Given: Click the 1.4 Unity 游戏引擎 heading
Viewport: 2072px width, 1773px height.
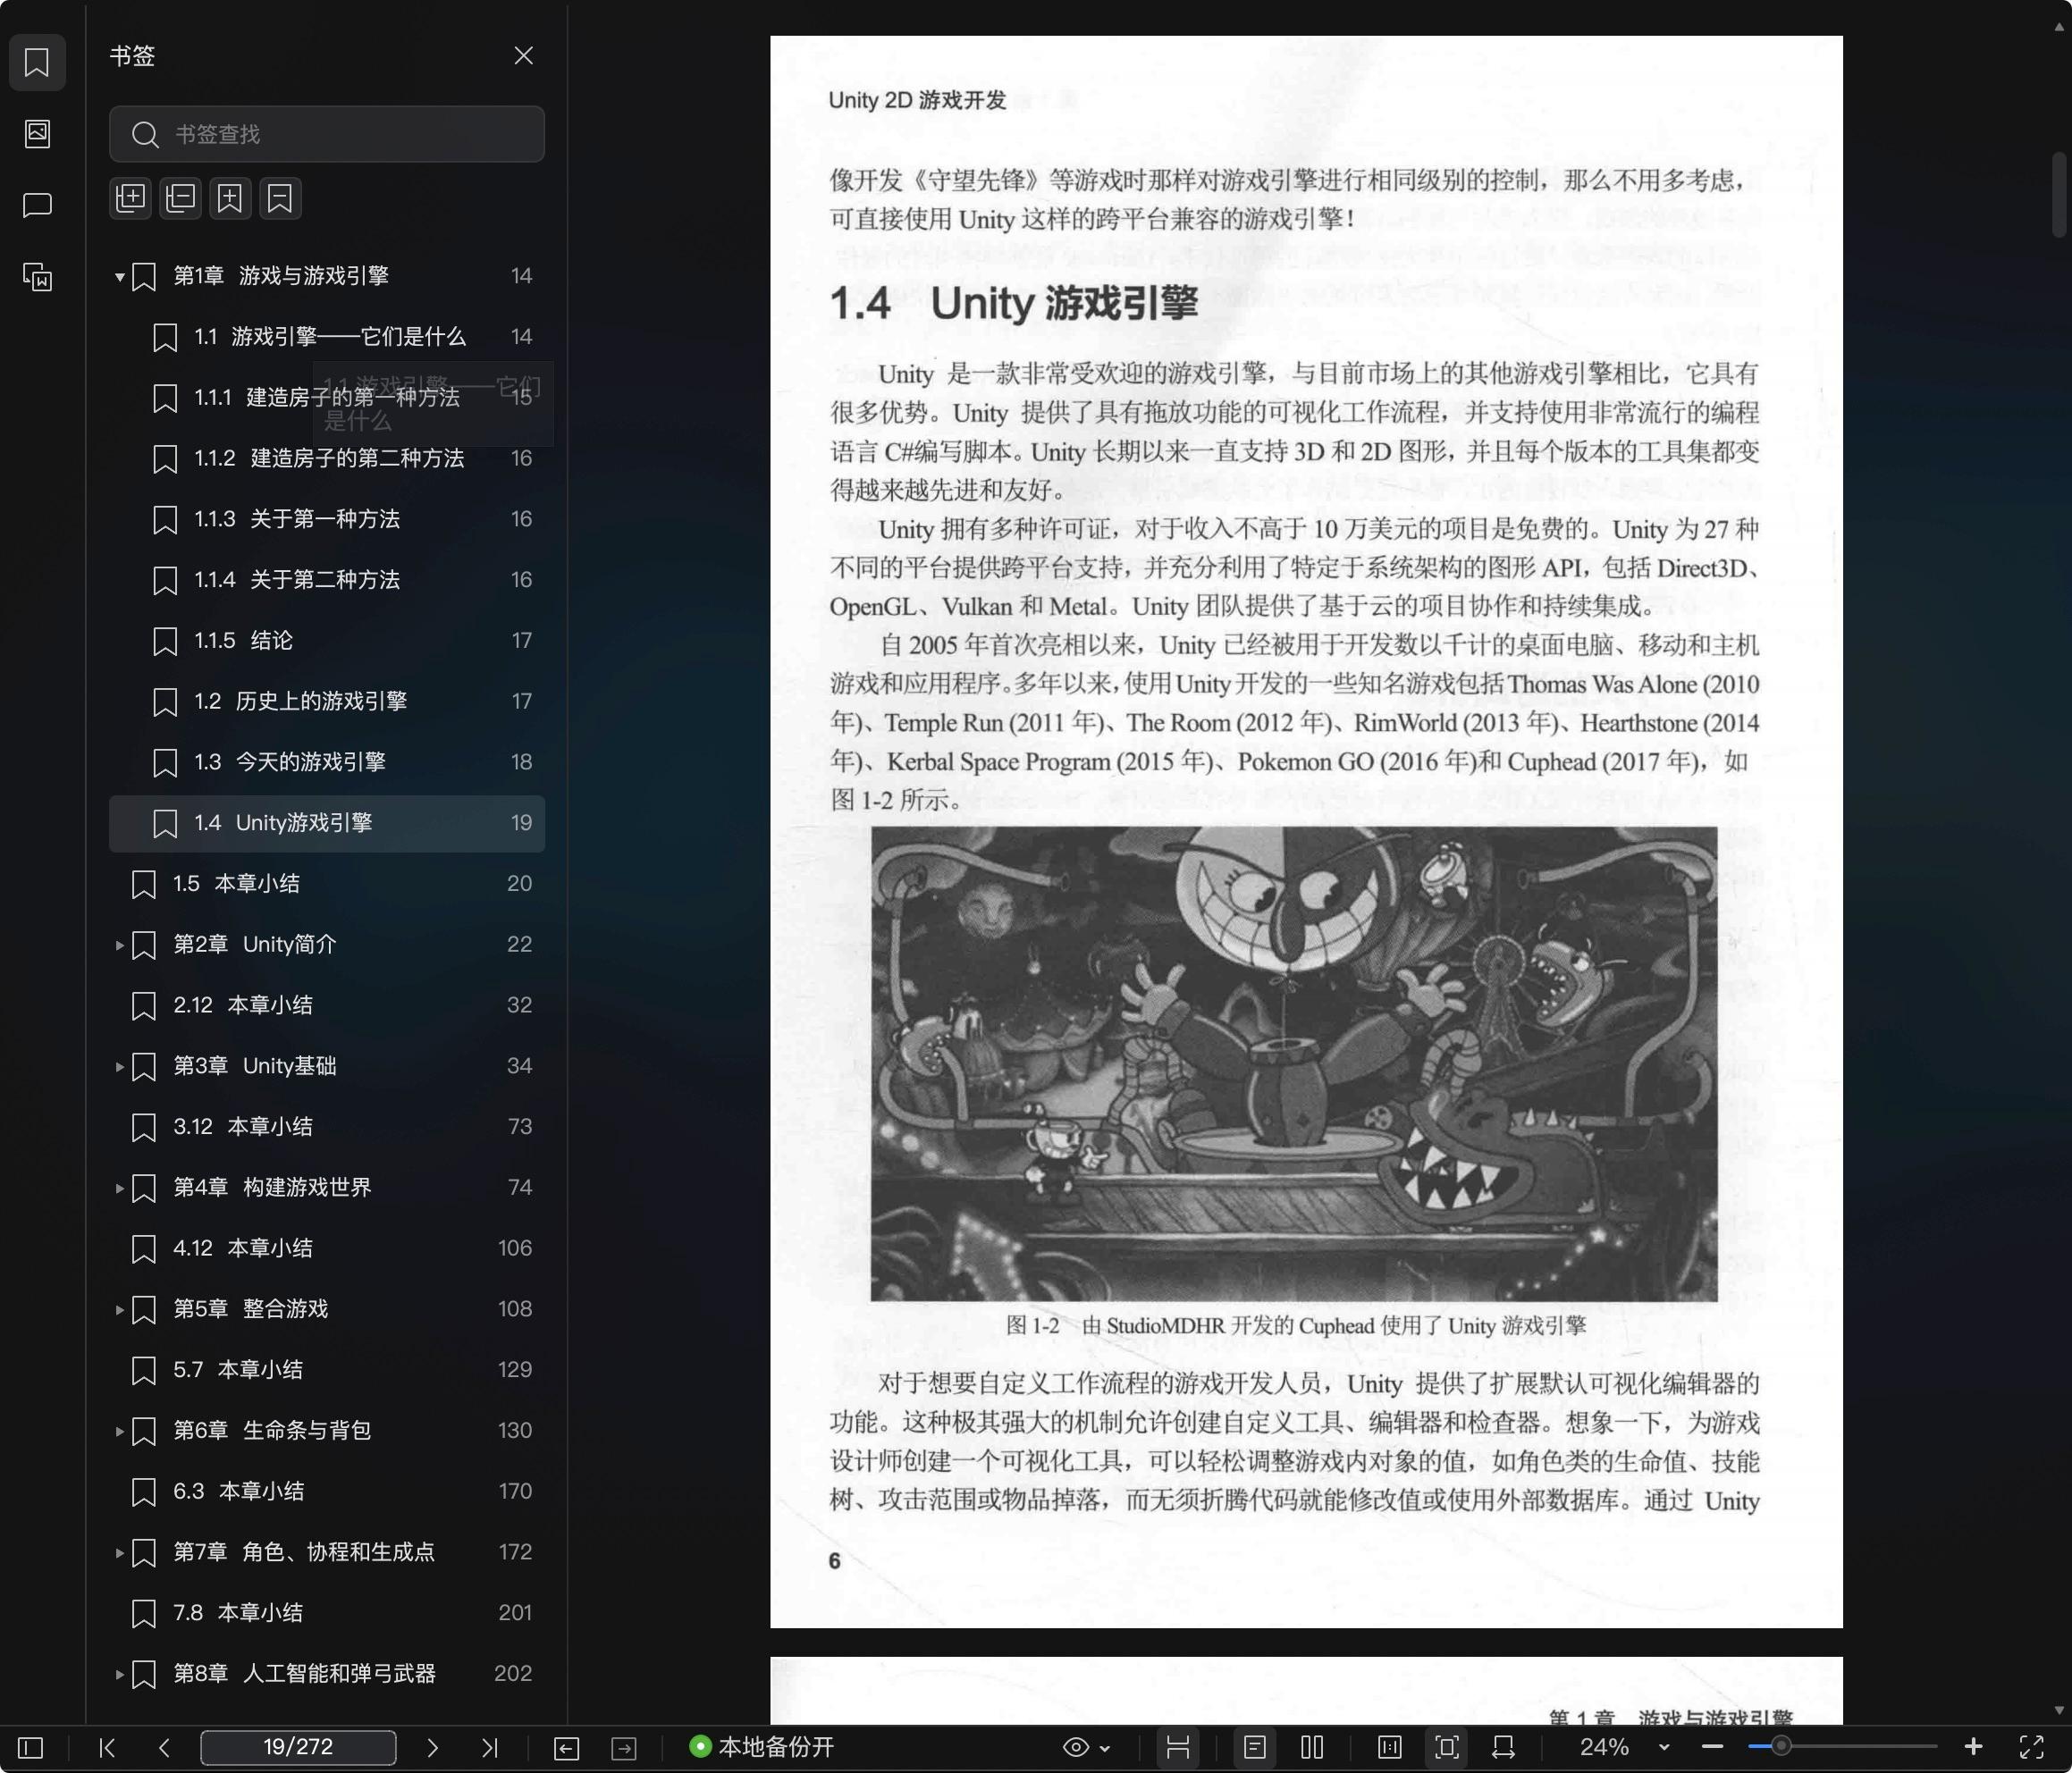Looking at the screenshot, I should coord(1013,303).
